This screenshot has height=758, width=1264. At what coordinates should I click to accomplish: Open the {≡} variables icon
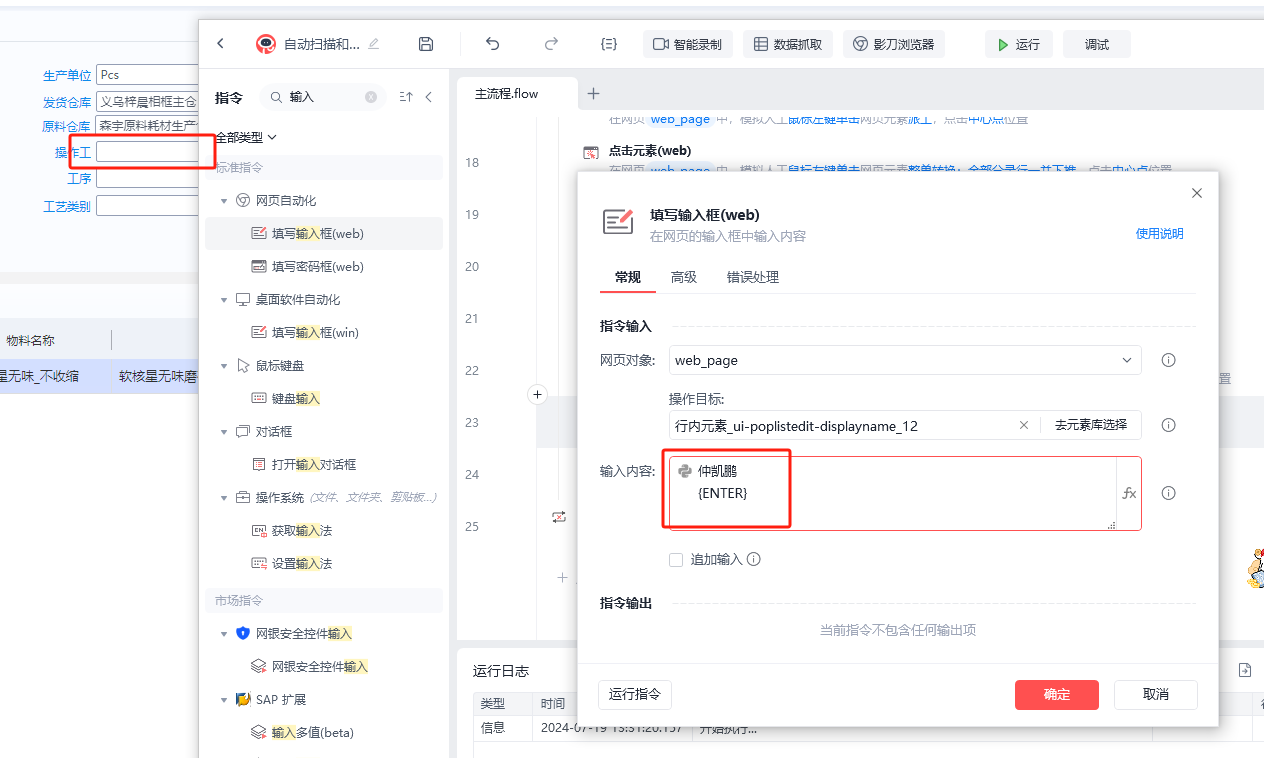click(608, 44)
